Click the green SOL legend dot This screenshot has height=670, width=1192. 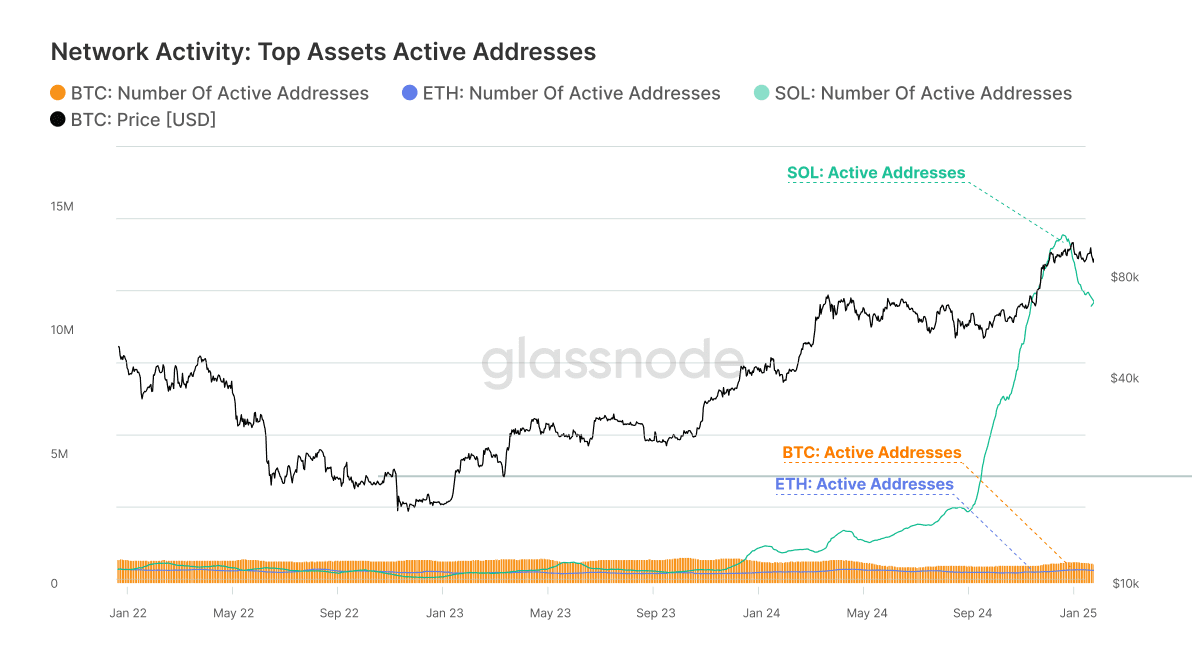click(761, 93)
